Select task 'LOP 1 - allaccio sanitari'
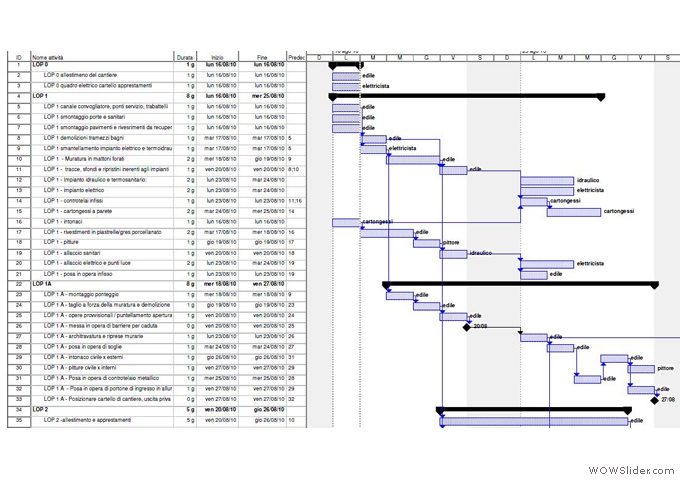Image resolution: width=680 pixels, height=480 pixels. [x=72, y=253]
